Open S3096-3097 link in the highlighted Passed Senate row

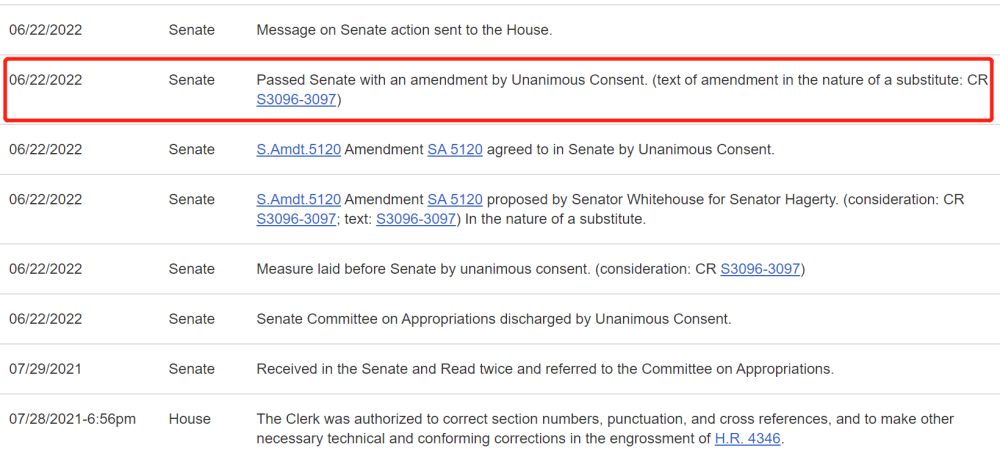[298, 100]
